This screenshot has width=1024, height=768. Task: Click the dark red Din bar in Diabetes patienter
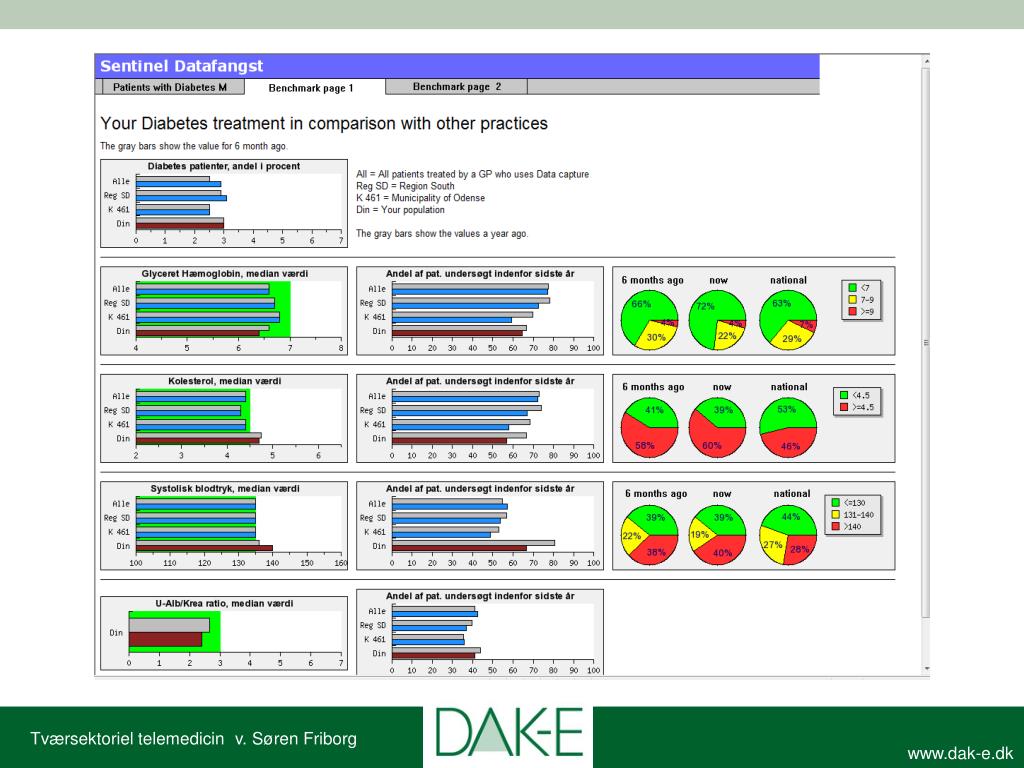[x=180, y=226]
